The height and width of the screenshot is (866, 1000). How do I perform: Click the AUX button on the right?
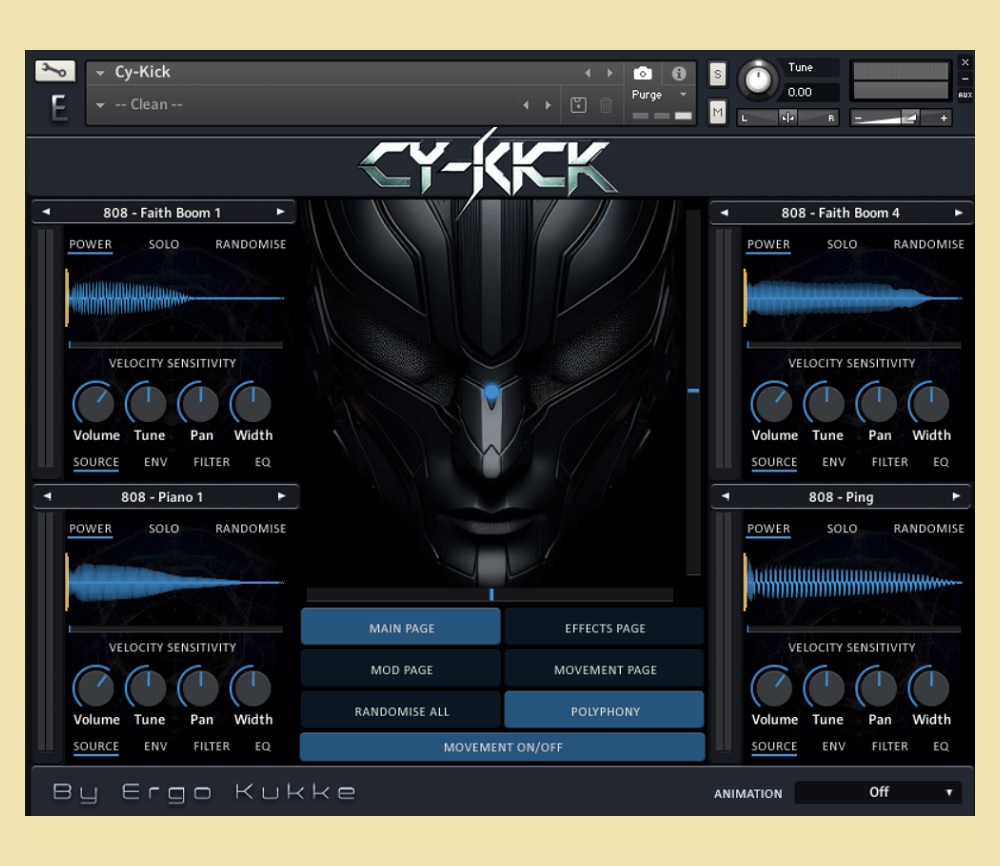(x=966, y=95)
